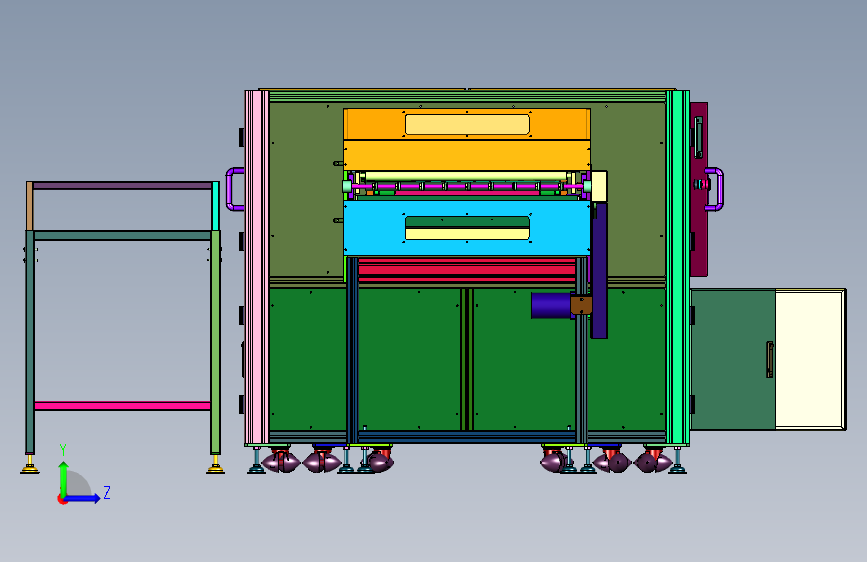This screenshot has height=562, width=867.
Task: Select the cyan upper-right post of the rack
Action: [216, 206]
